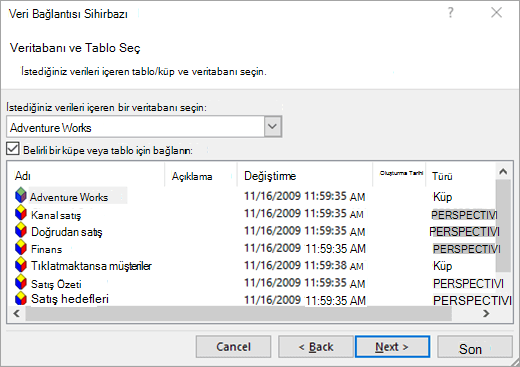Click the Satış Özeti perspective icon

(x=21, y=282)
